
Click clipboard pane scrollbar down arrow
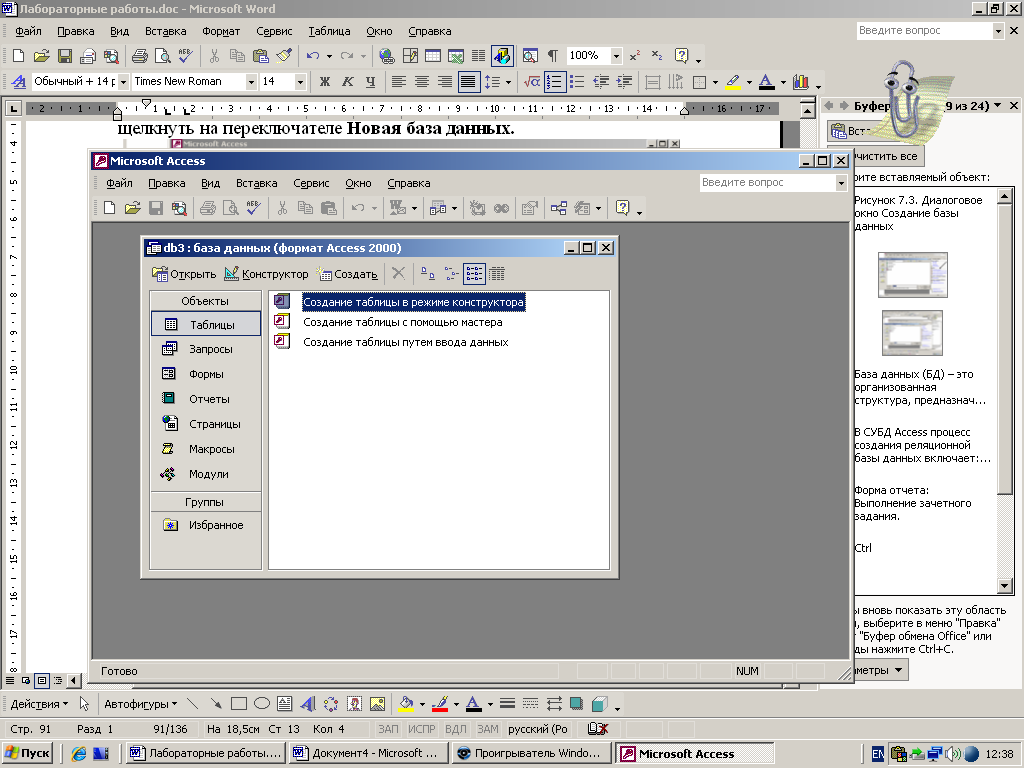1006,586
